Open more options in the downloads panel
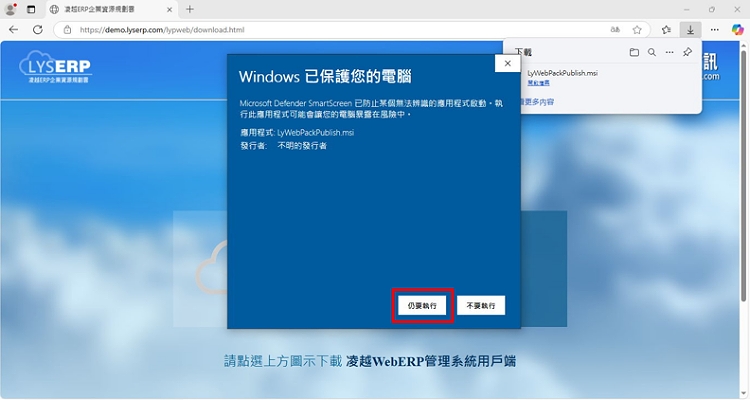 (x=669, y=52)
